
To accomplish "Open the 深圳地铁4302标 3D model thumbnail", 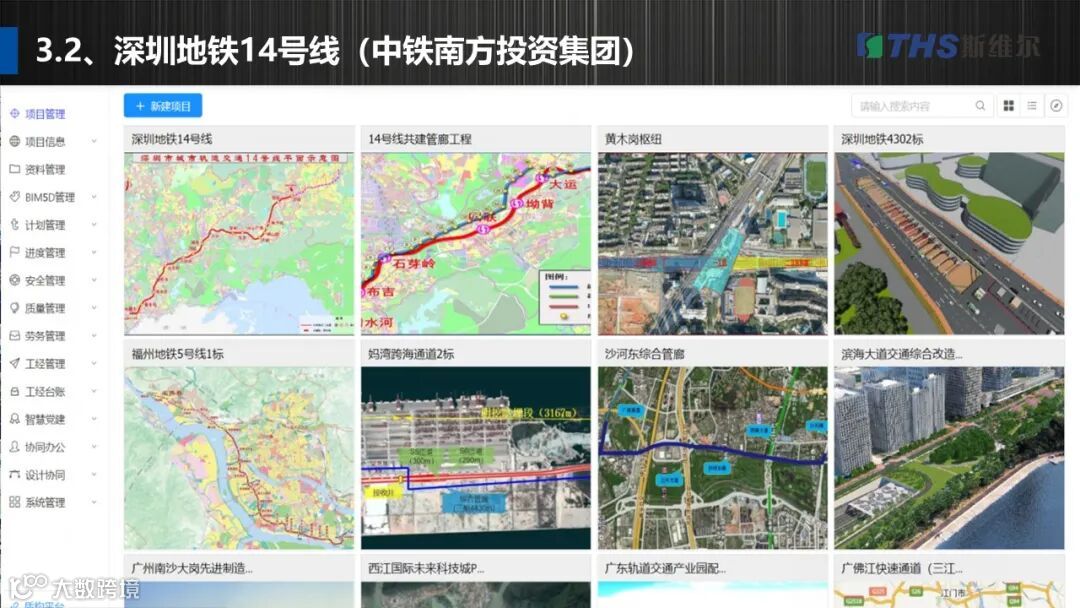I will click(949, 244).
